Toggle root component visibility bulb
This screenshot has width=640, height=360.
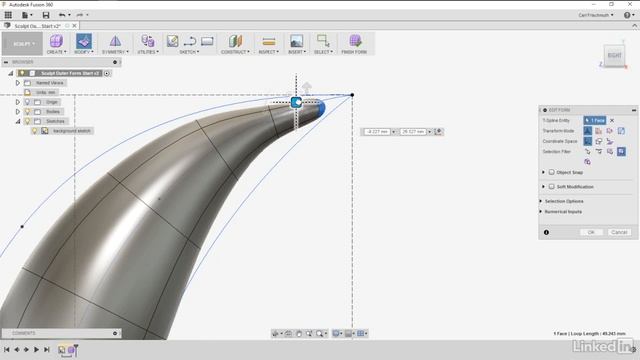[22, 73]
